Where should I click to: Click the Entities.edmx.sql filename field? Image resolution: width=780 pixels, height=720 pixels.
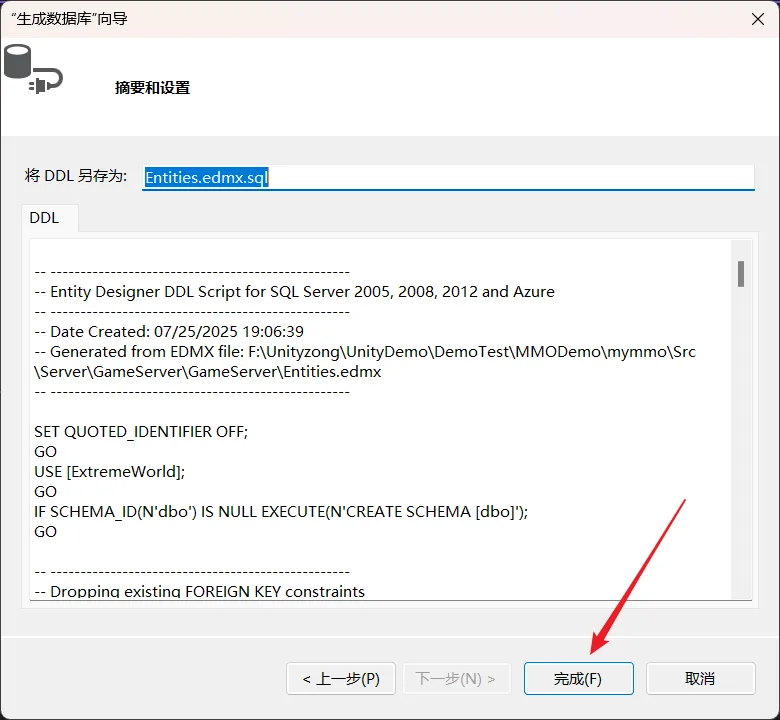click(x=447, y=177)
